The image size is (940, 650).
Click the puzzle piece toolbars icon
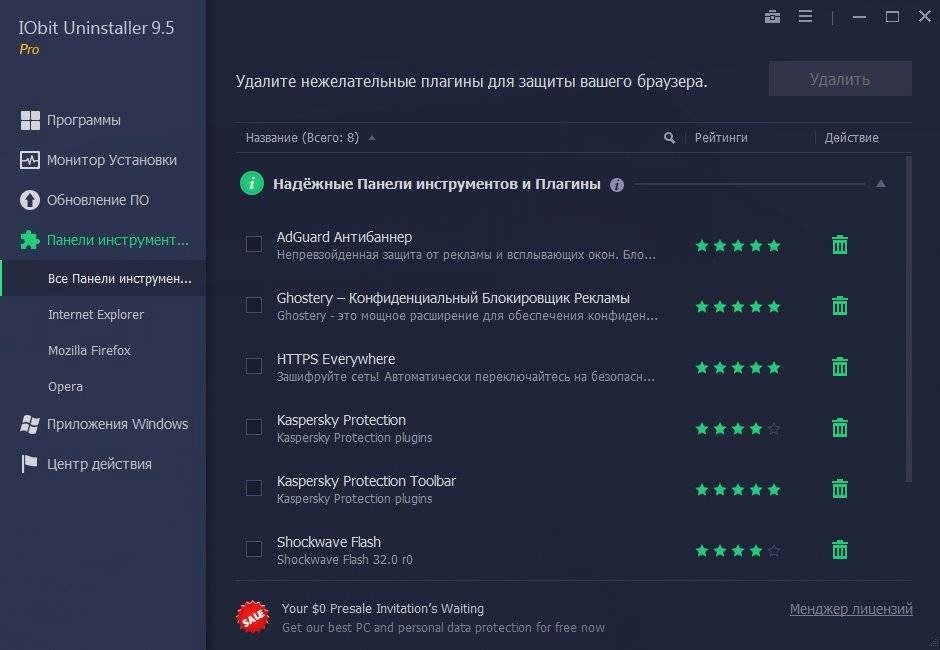point(30,240)
